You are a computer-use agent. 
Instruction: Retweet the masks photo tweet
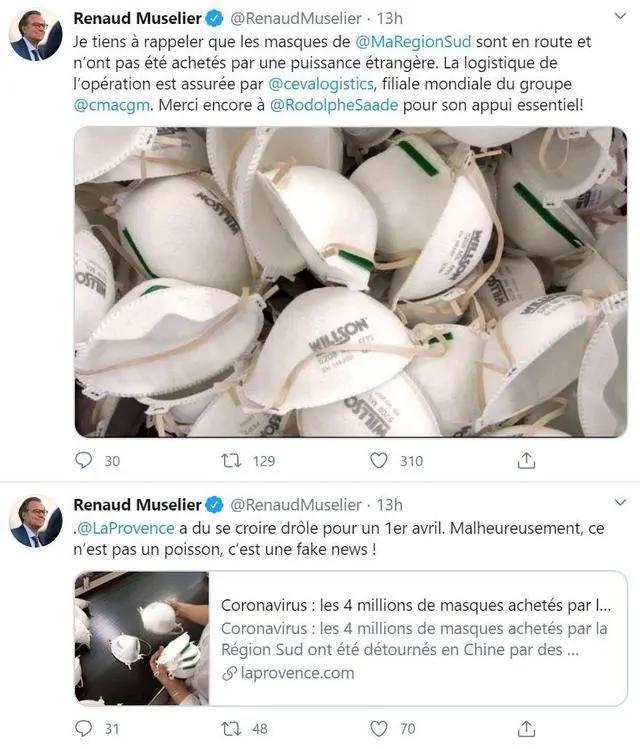pyautogui.click(x=232, y=461)
